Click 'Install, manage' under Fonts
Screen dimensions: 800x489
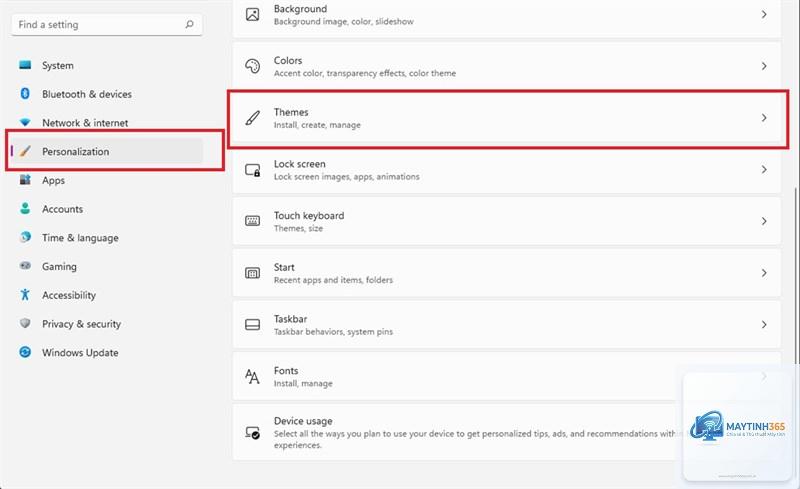click(x=303, y=383)
